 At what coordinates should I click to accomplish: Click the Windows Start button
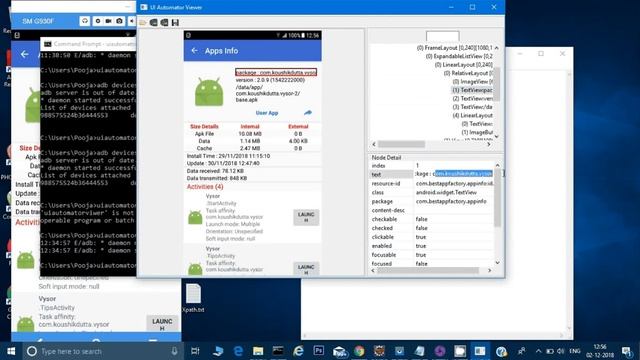click(x=11, y=351)
